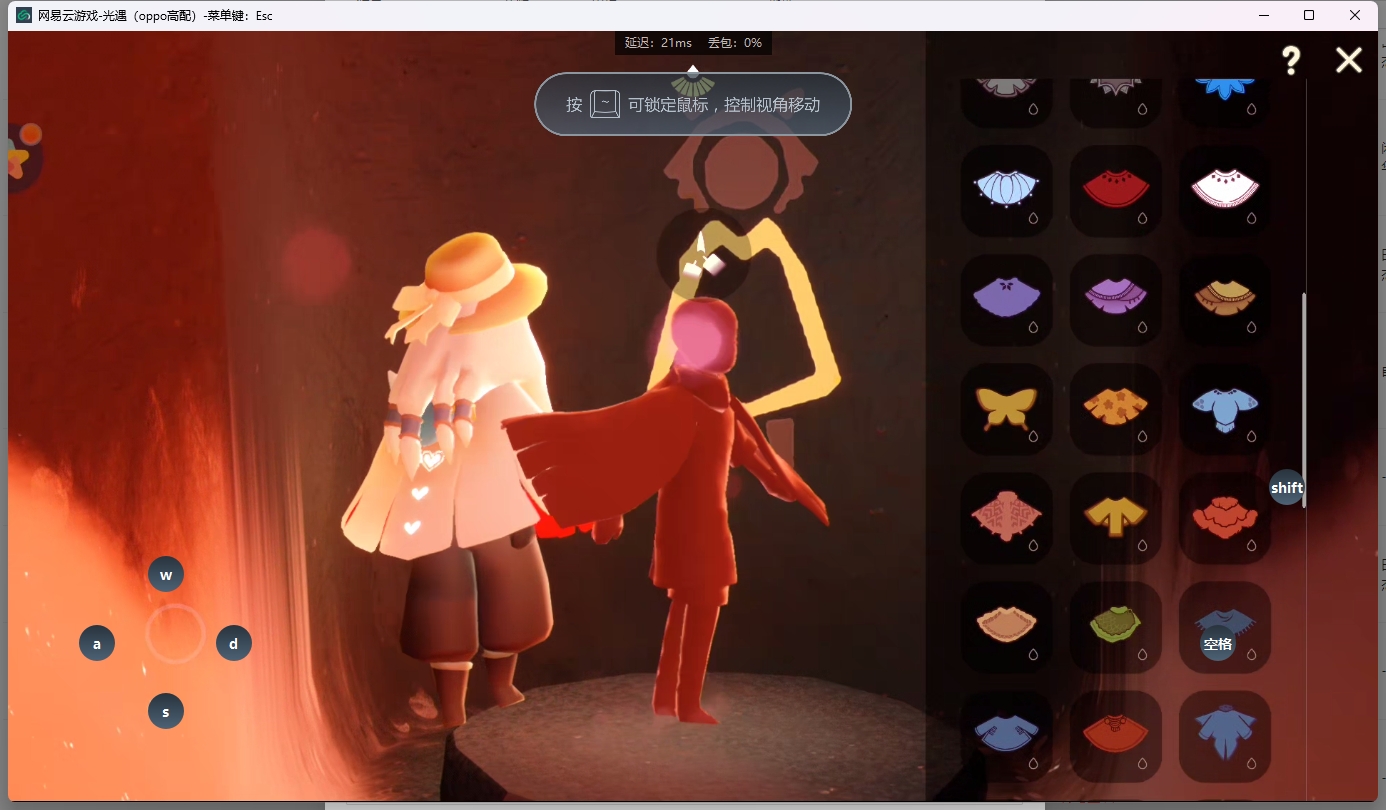Click the virtual joystick center ring
The height and width of the screenshot is (810, 1386).
pyautogui.click(x=175, y=634)
